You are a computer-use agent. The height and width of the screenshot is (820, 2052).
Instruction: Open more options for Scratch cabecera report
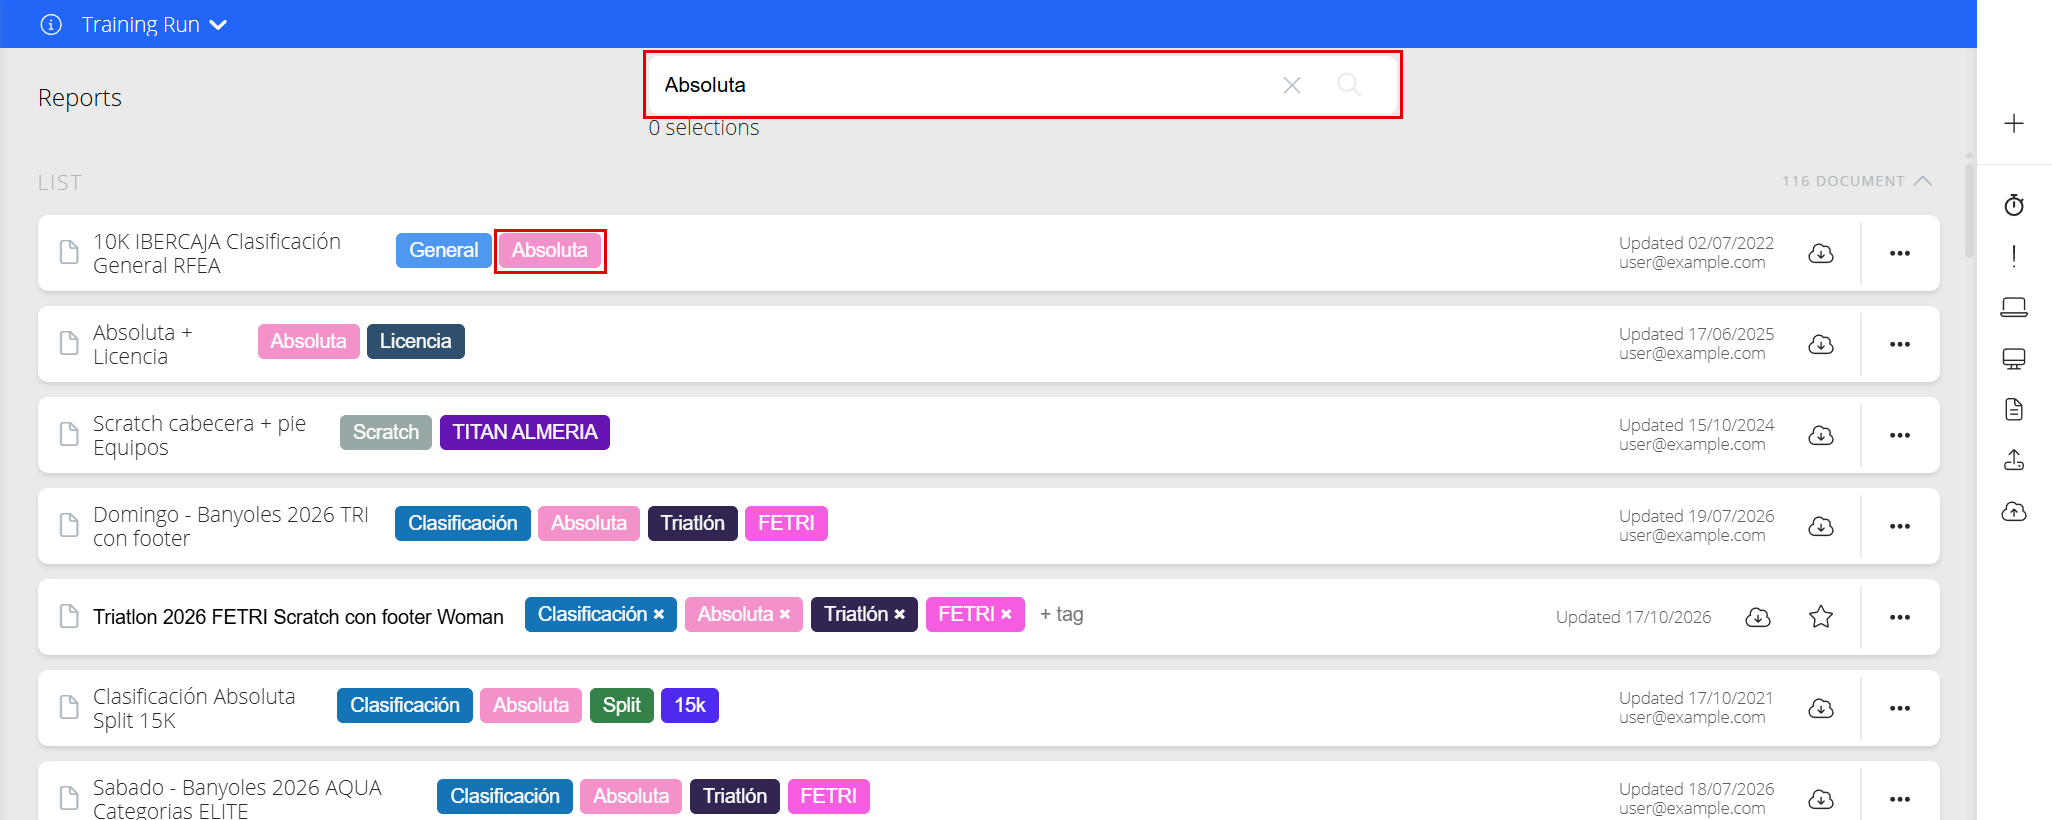click(x=1900, y=435)
